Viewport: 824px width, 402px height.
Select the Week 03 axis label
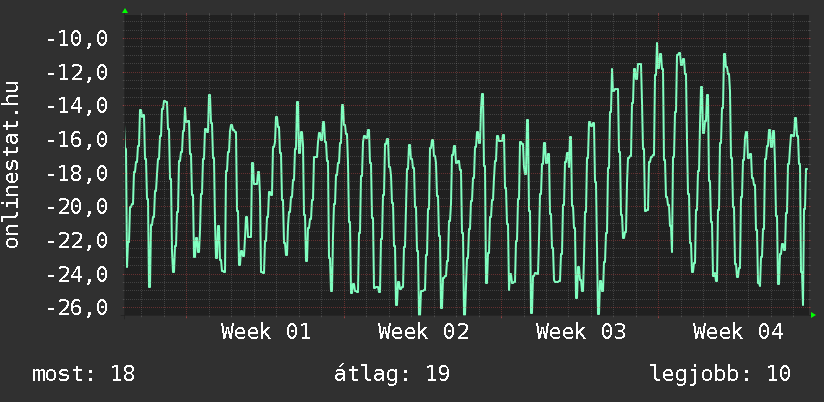point(581,332)
